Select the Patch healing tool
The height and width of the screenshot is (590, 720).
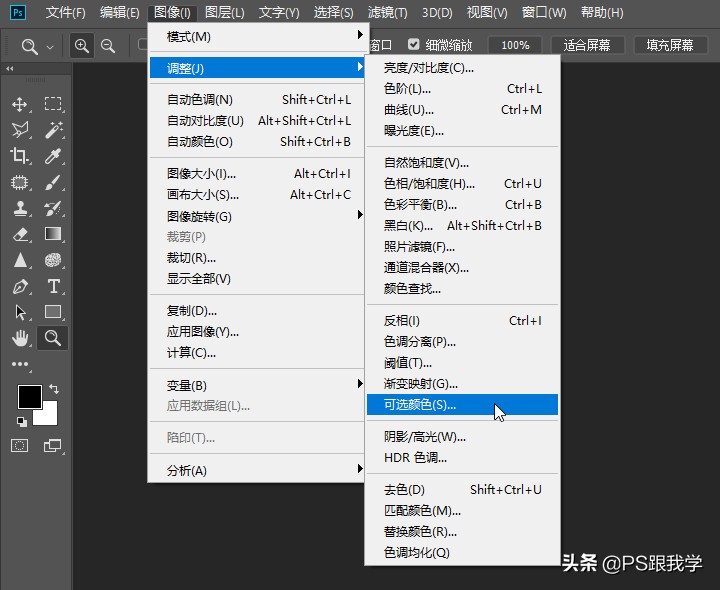[x=19, y=182]
